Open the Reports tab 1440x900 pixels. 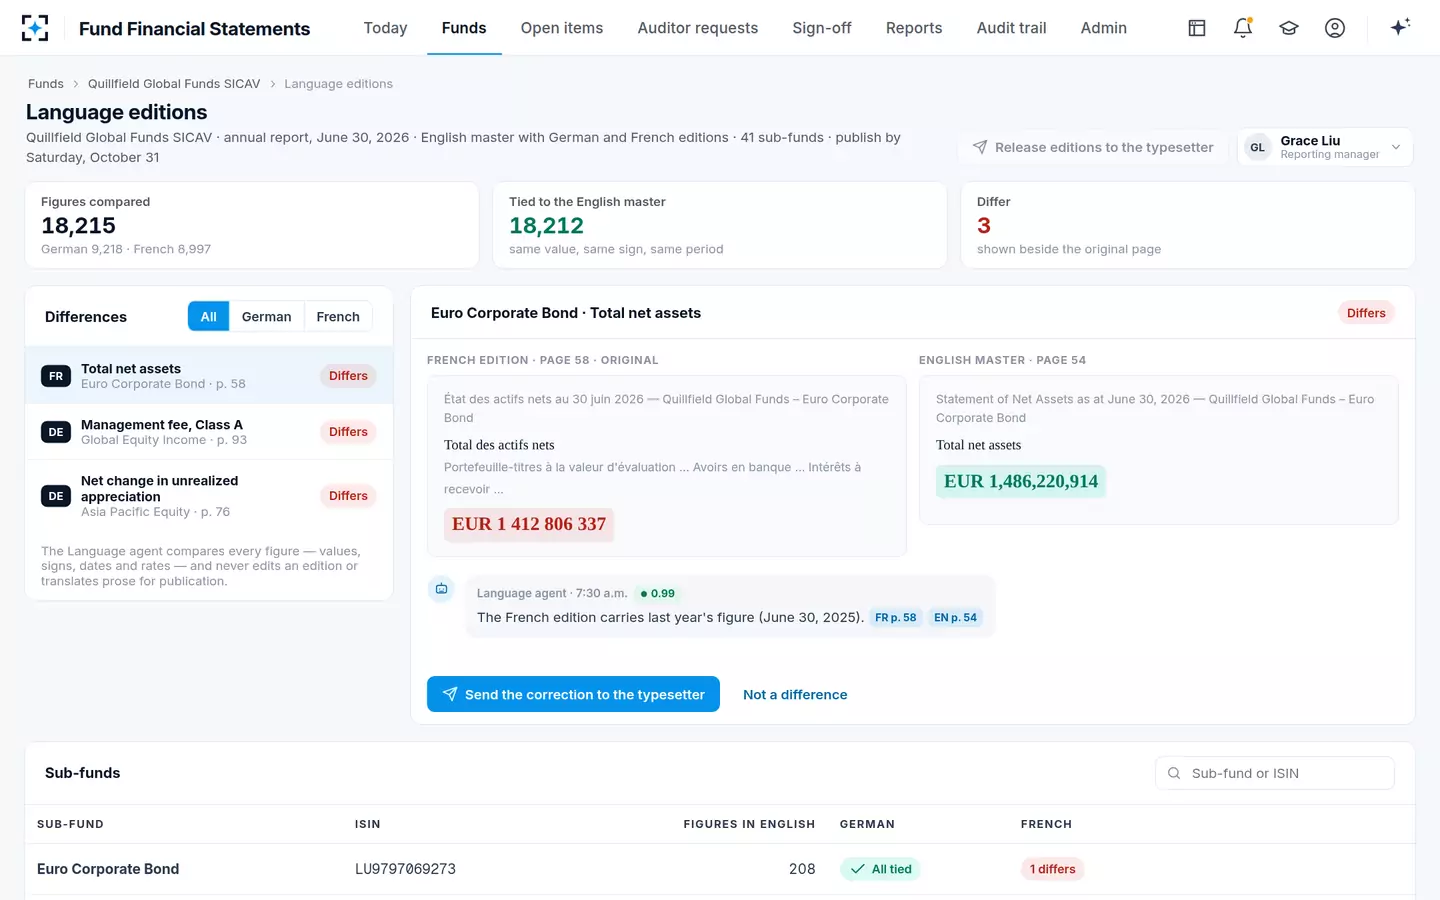(914, 28)
